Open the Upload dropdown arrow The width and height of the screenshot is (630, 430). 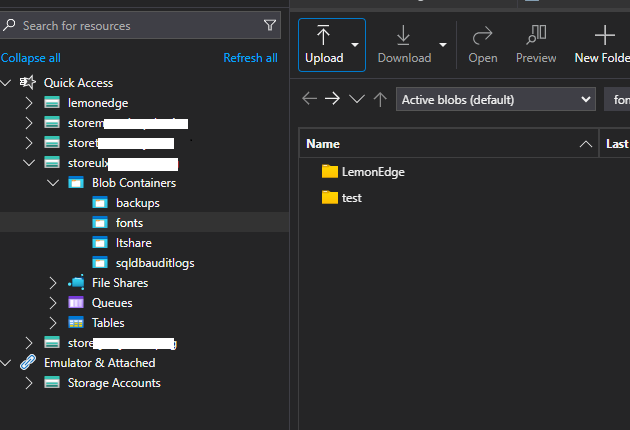tap(355, 45)
